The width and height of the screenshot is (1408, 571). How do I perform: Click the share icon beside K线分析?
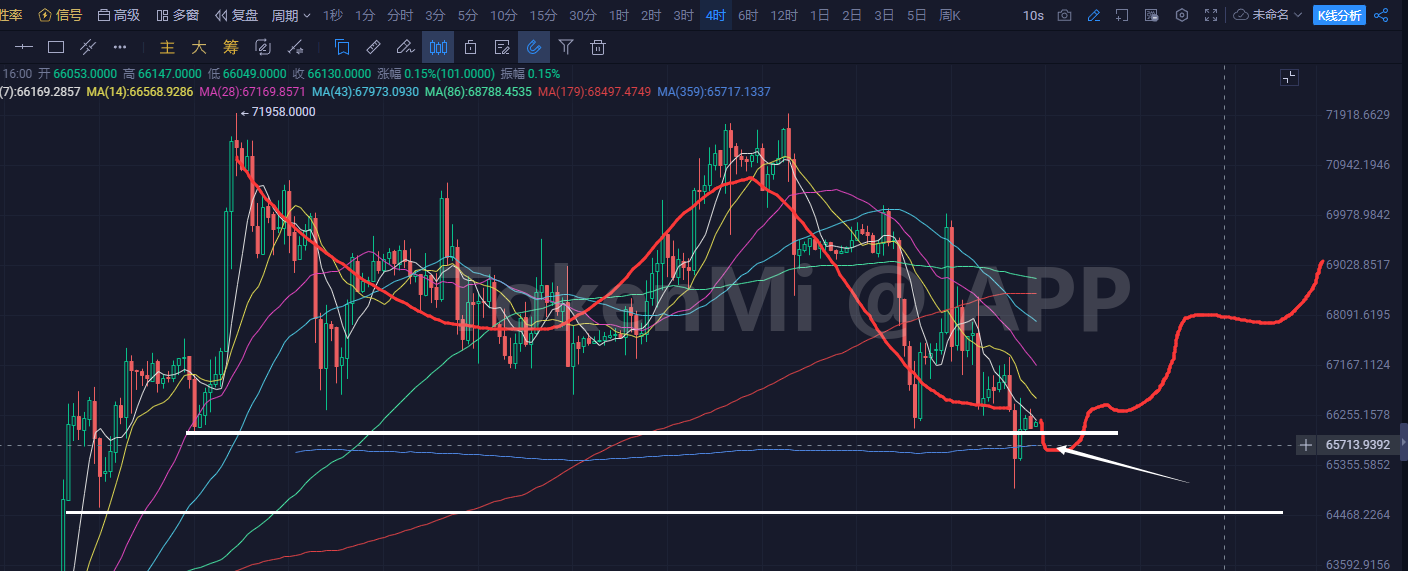tap(1381, 16)
